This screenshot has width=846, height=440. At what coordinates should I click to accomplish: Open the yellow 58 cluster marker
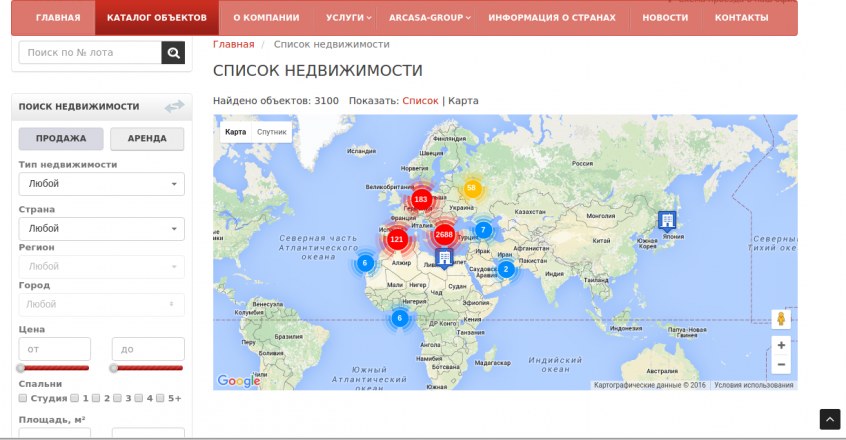(472, 188)
